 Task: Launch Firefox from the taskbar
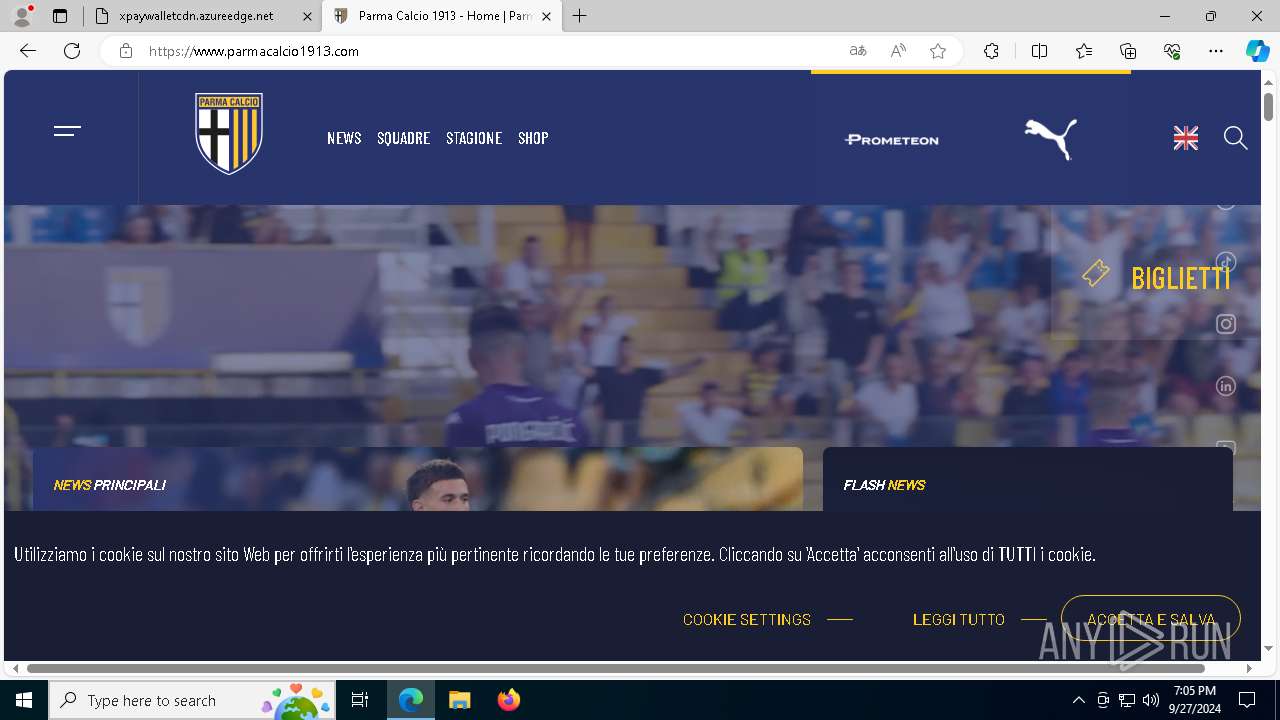pyautogui.click(x=509, y=700)
